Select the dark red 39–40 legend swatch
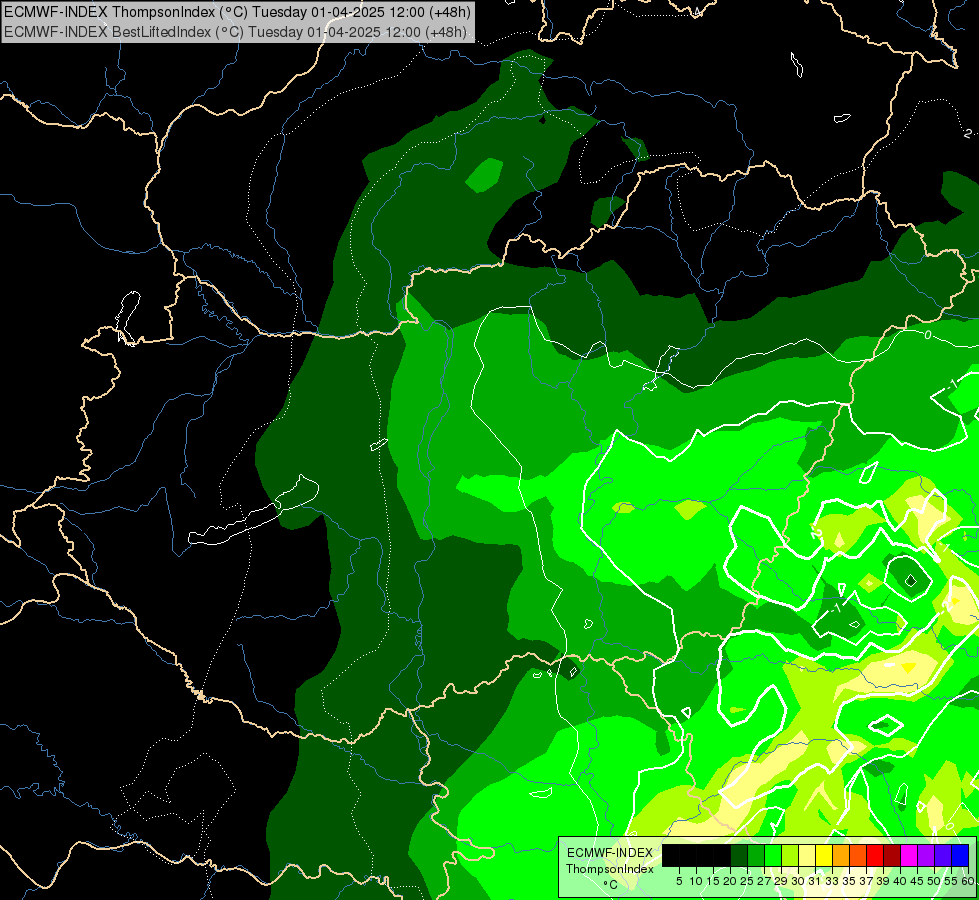This screenshot has width=979, height=900. click(x=892, y=855)
